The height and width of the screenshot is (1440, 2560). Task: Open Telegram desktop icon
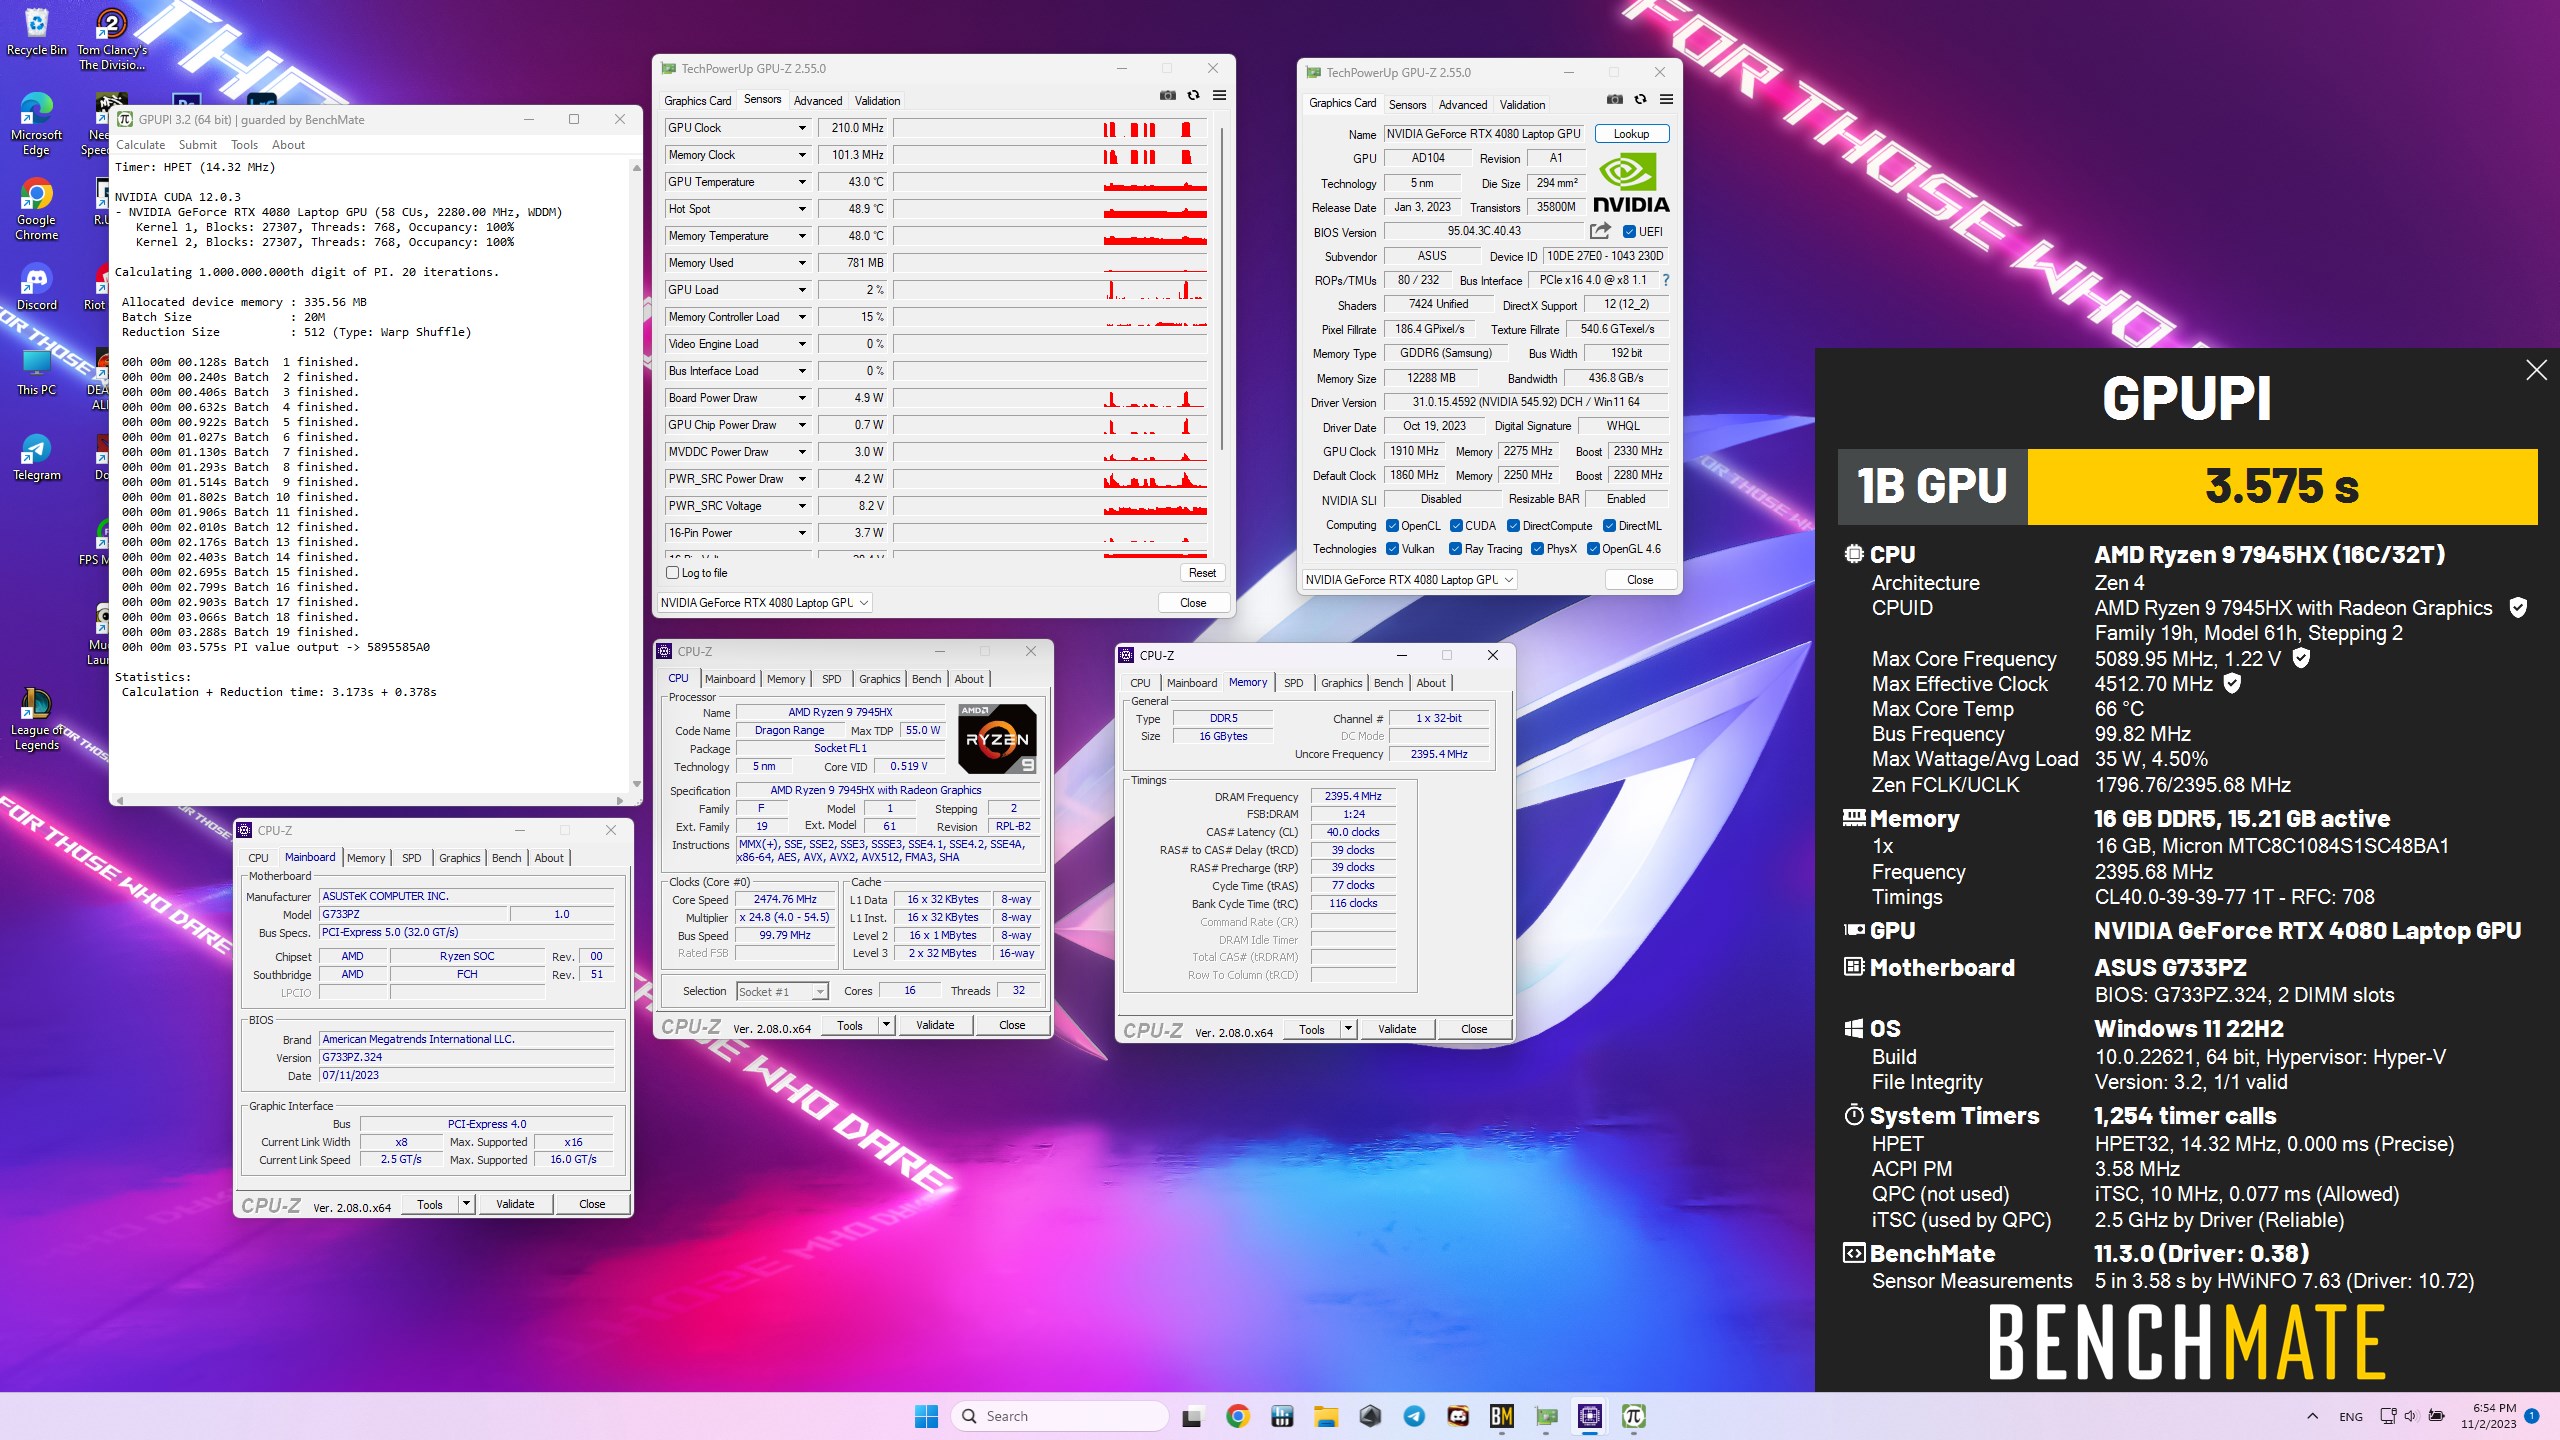(x=37, y=457)
